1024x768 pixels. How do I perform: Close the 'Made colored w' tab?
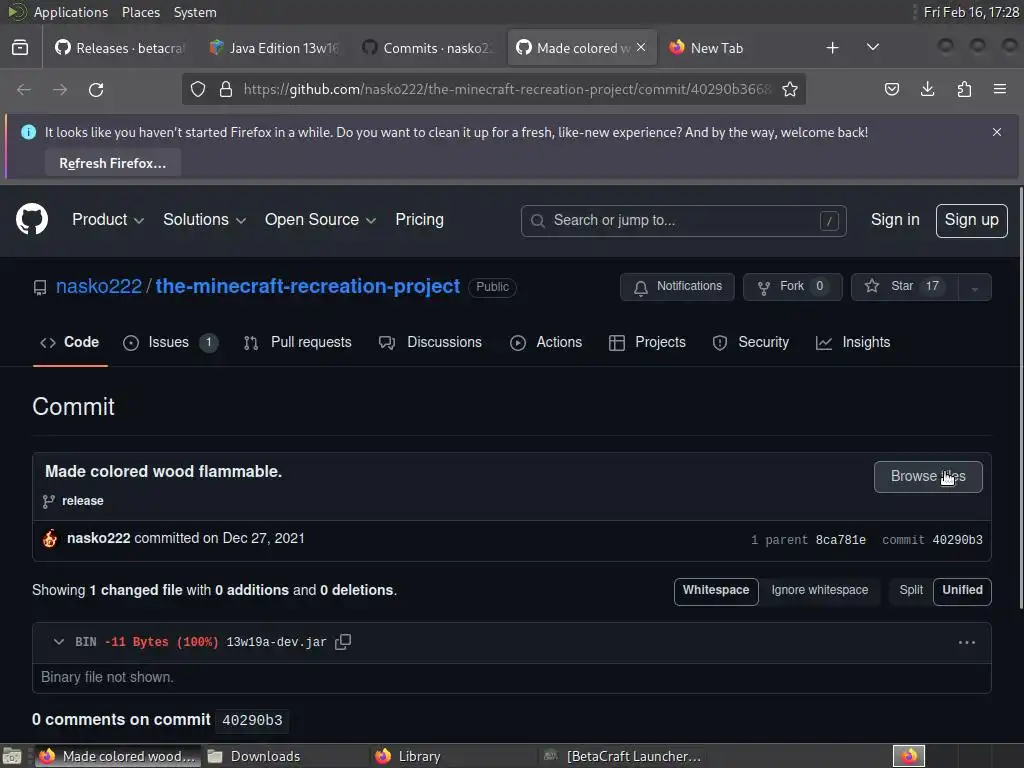pyautogui.click(x=641, y=47)
